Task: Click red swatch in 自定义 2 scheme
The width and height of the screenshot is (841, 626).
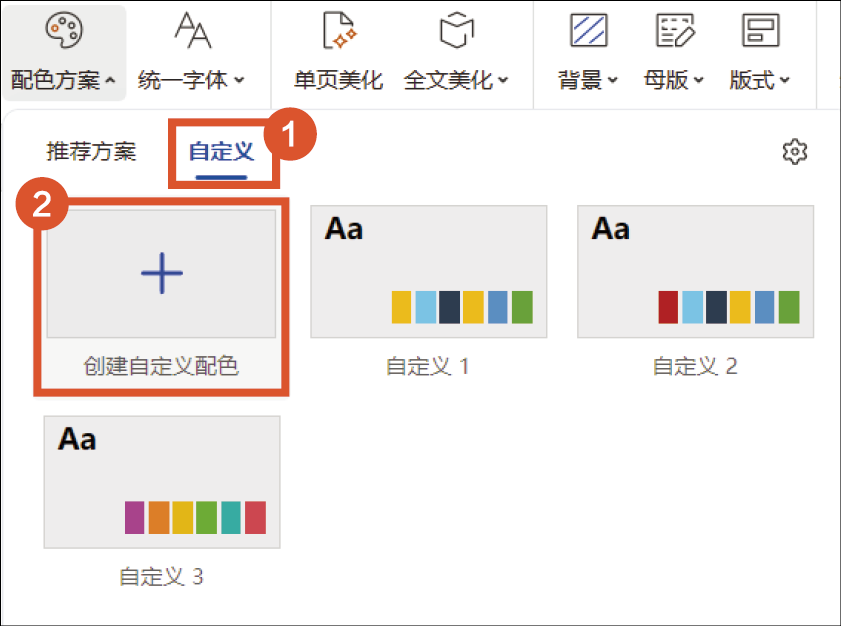Action: click(669, 307)
